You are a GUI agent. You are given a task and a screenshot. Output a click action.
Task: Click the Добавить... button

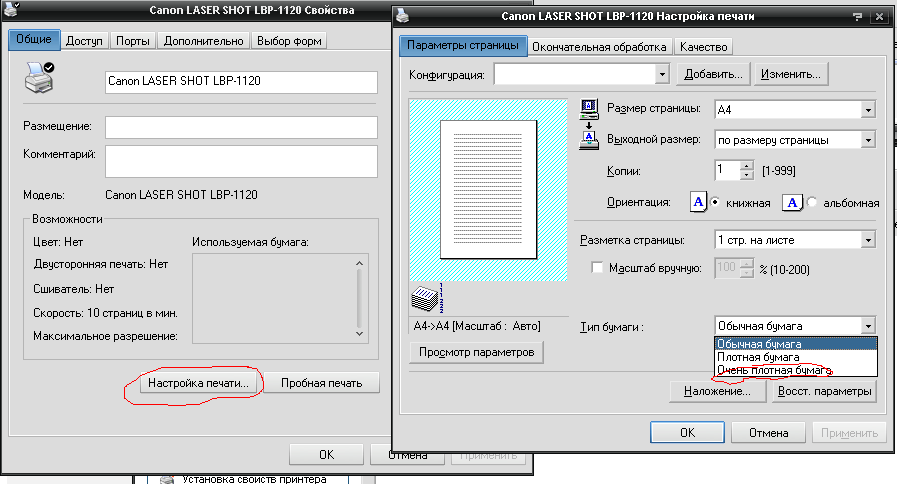(x=713, y=74)
